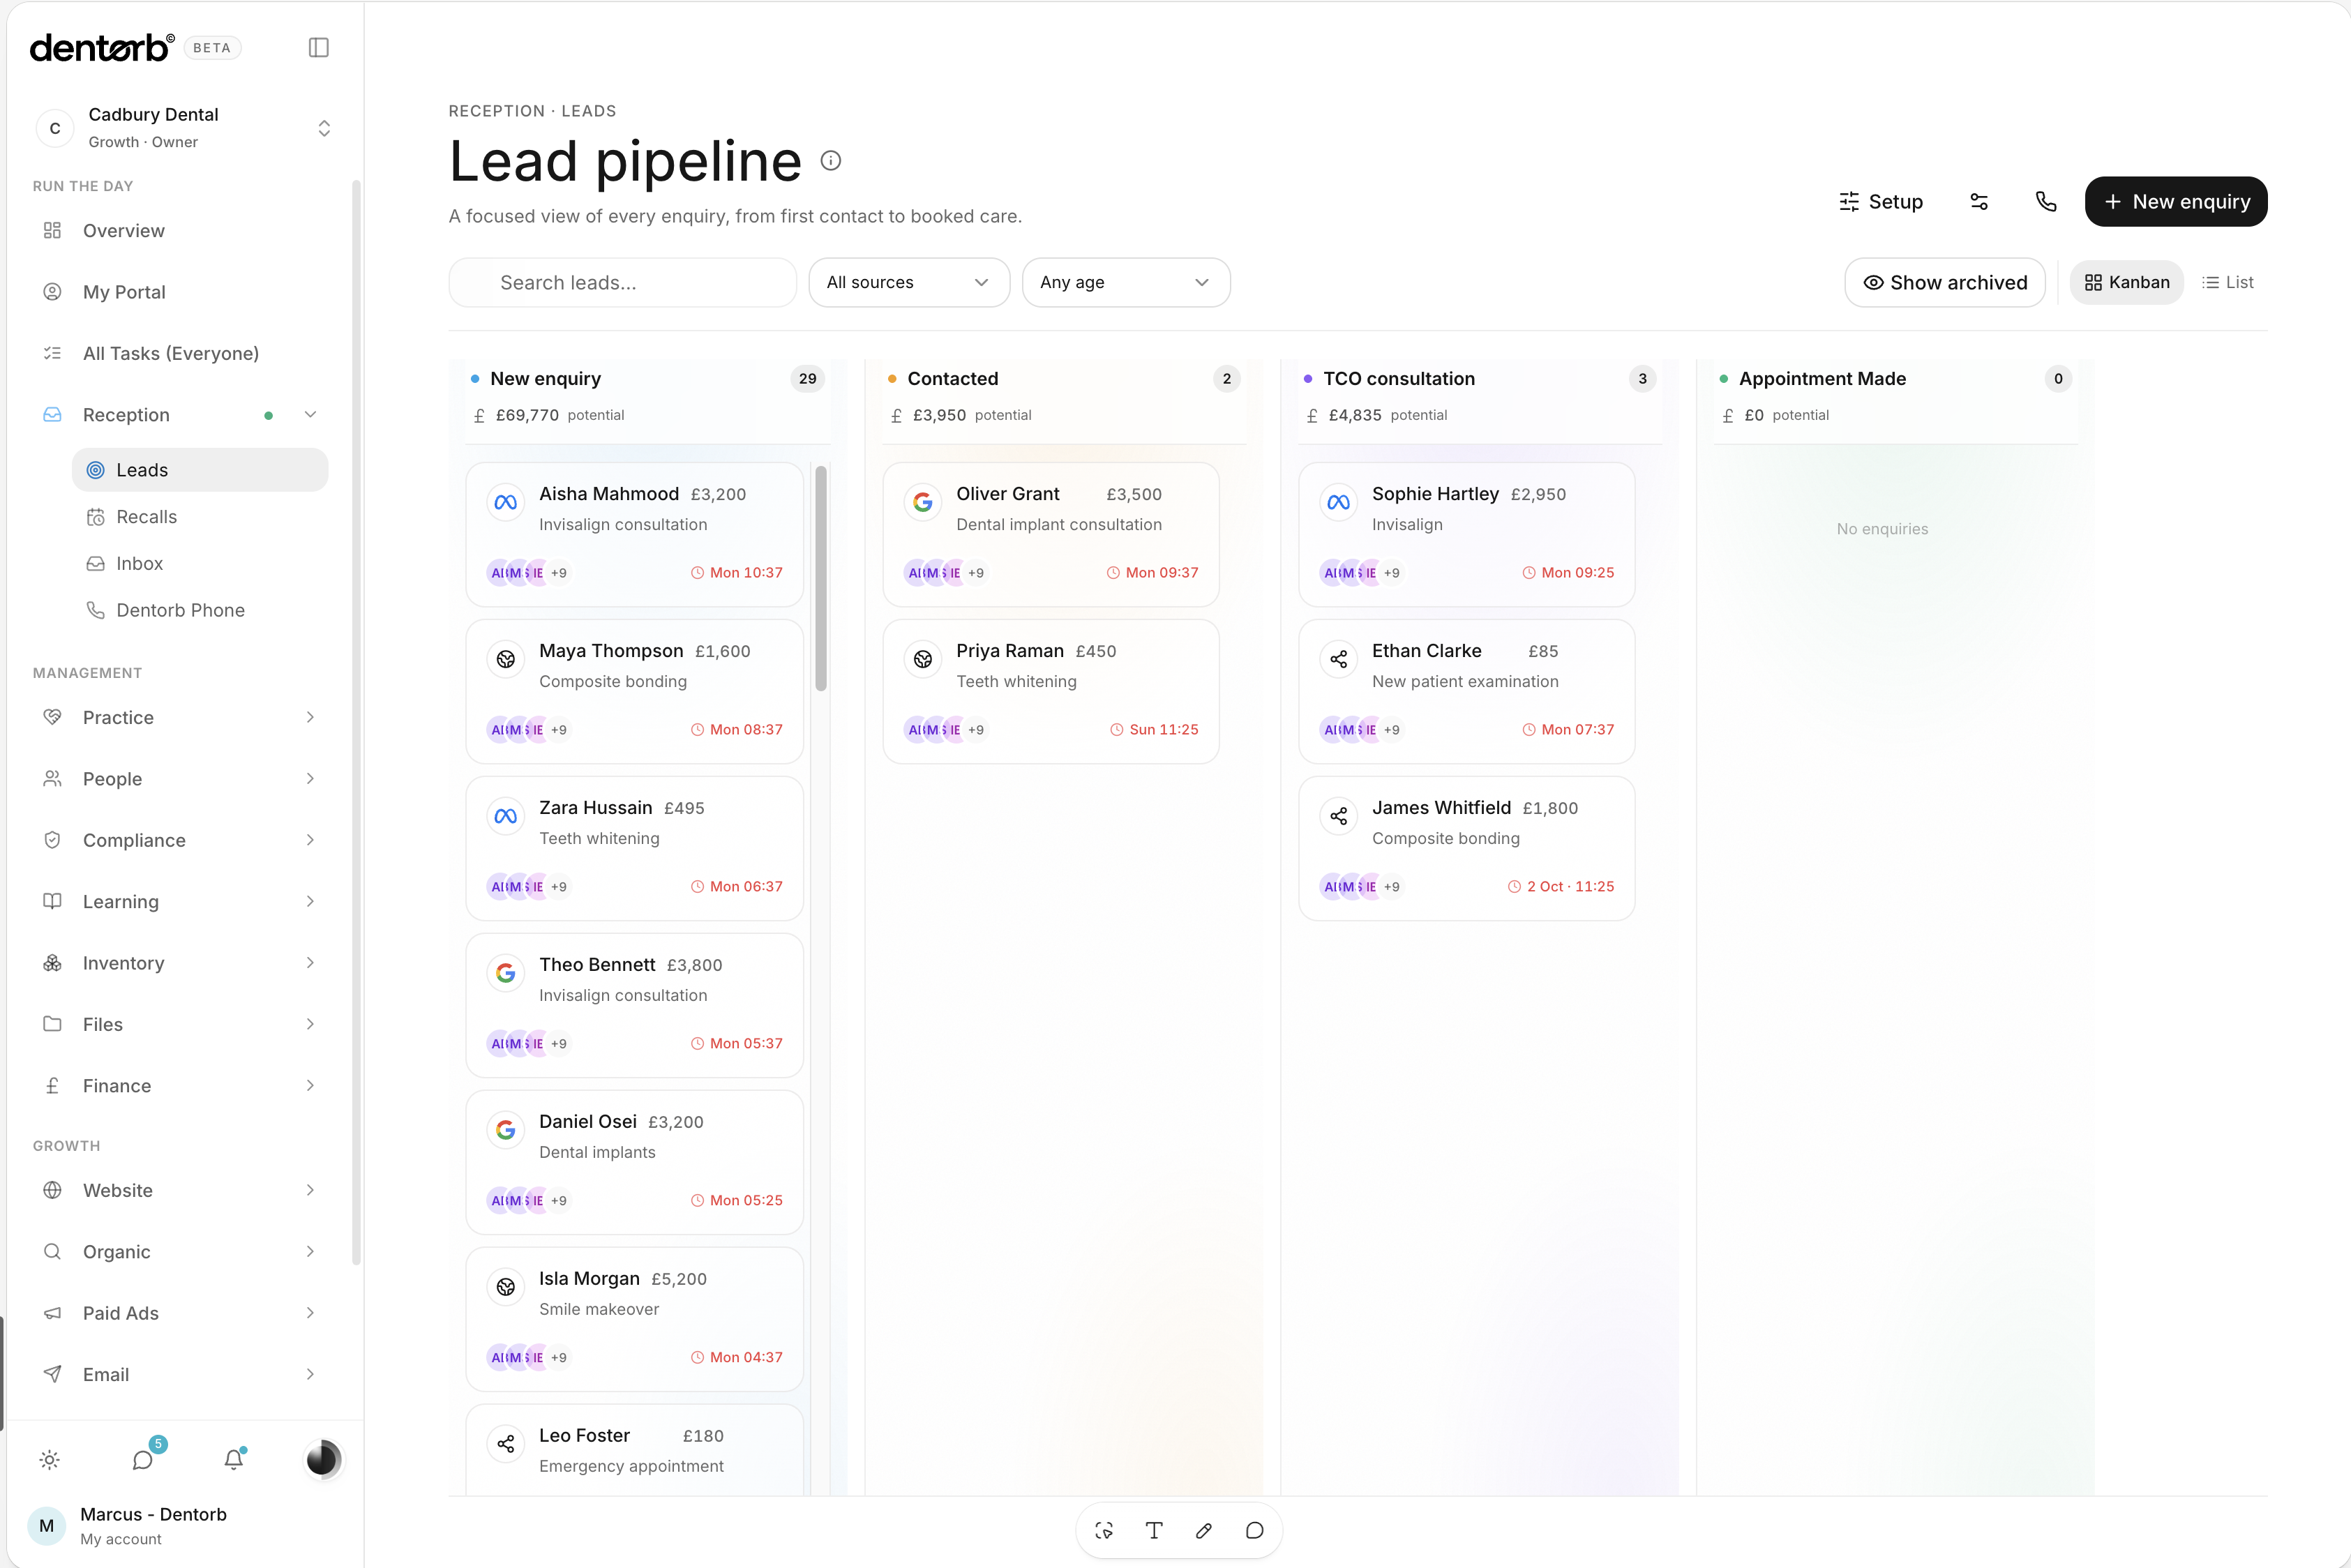Image resolution: width=2351 pixels, height=1568 pixels.
Task: Open the Setup button
Action: (1881, 201)
